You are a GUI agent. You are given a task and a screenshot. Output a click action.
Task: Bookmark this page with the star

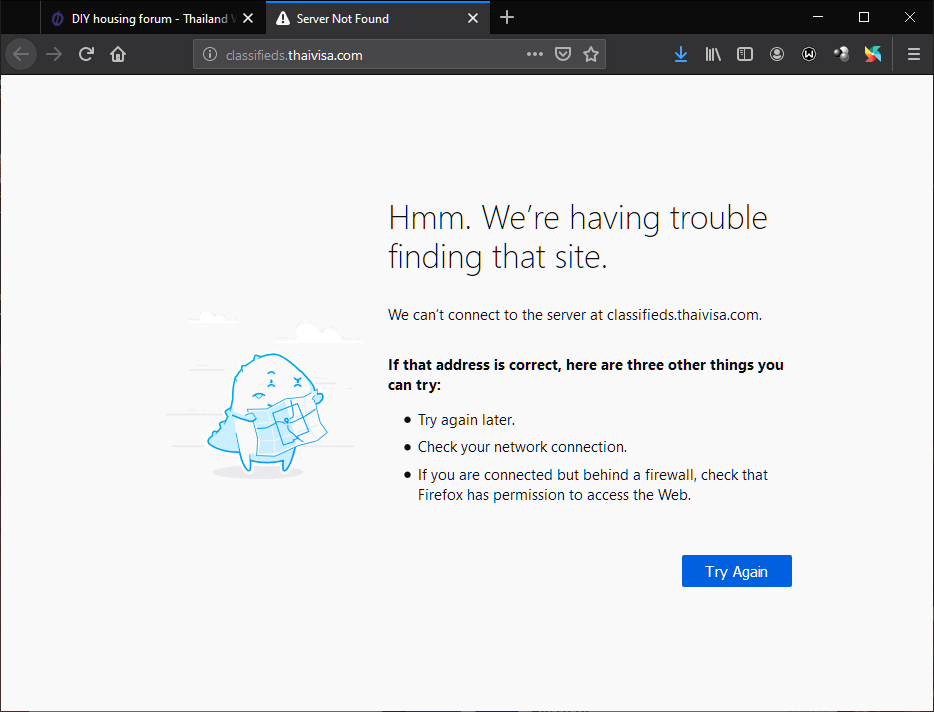(x=591, y=54)
